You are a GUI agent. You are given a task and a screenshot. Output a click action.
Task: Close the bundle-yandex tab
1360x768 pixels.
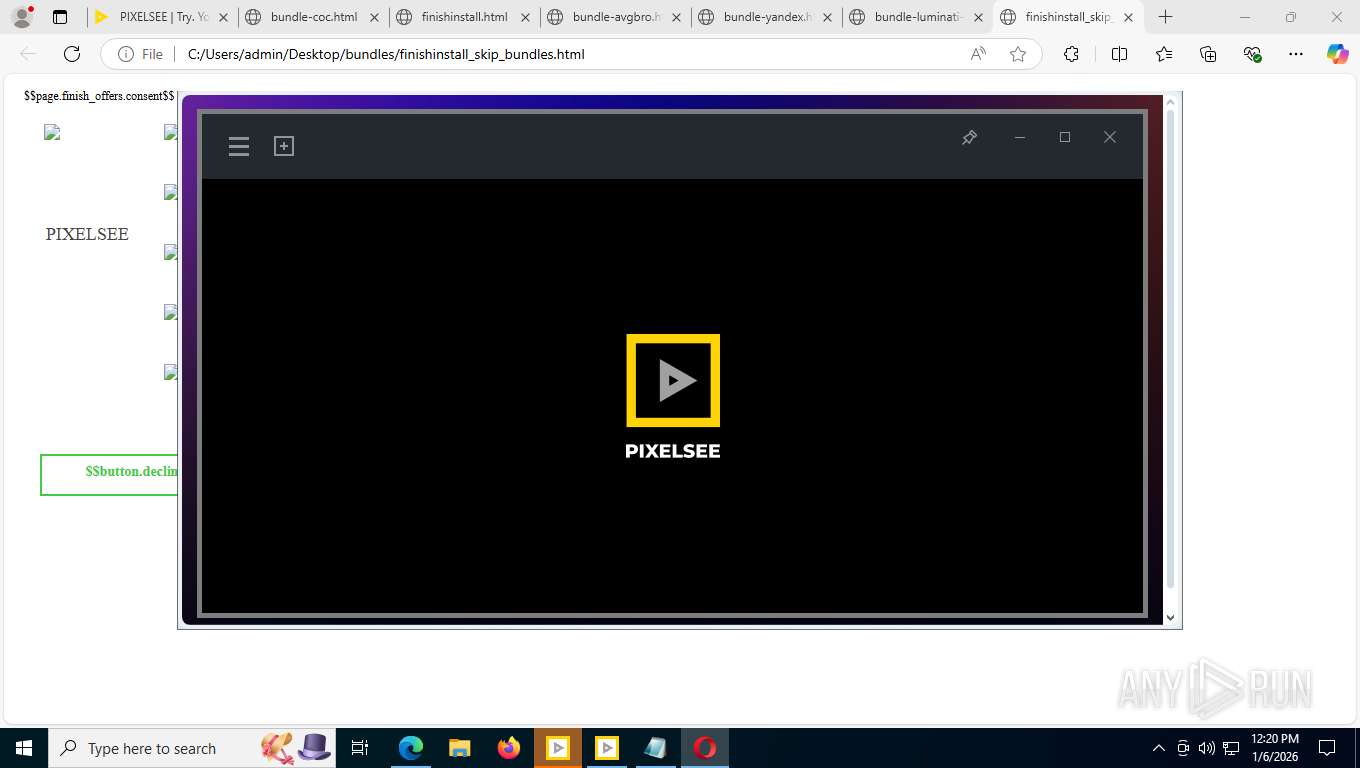coord(827,17)
